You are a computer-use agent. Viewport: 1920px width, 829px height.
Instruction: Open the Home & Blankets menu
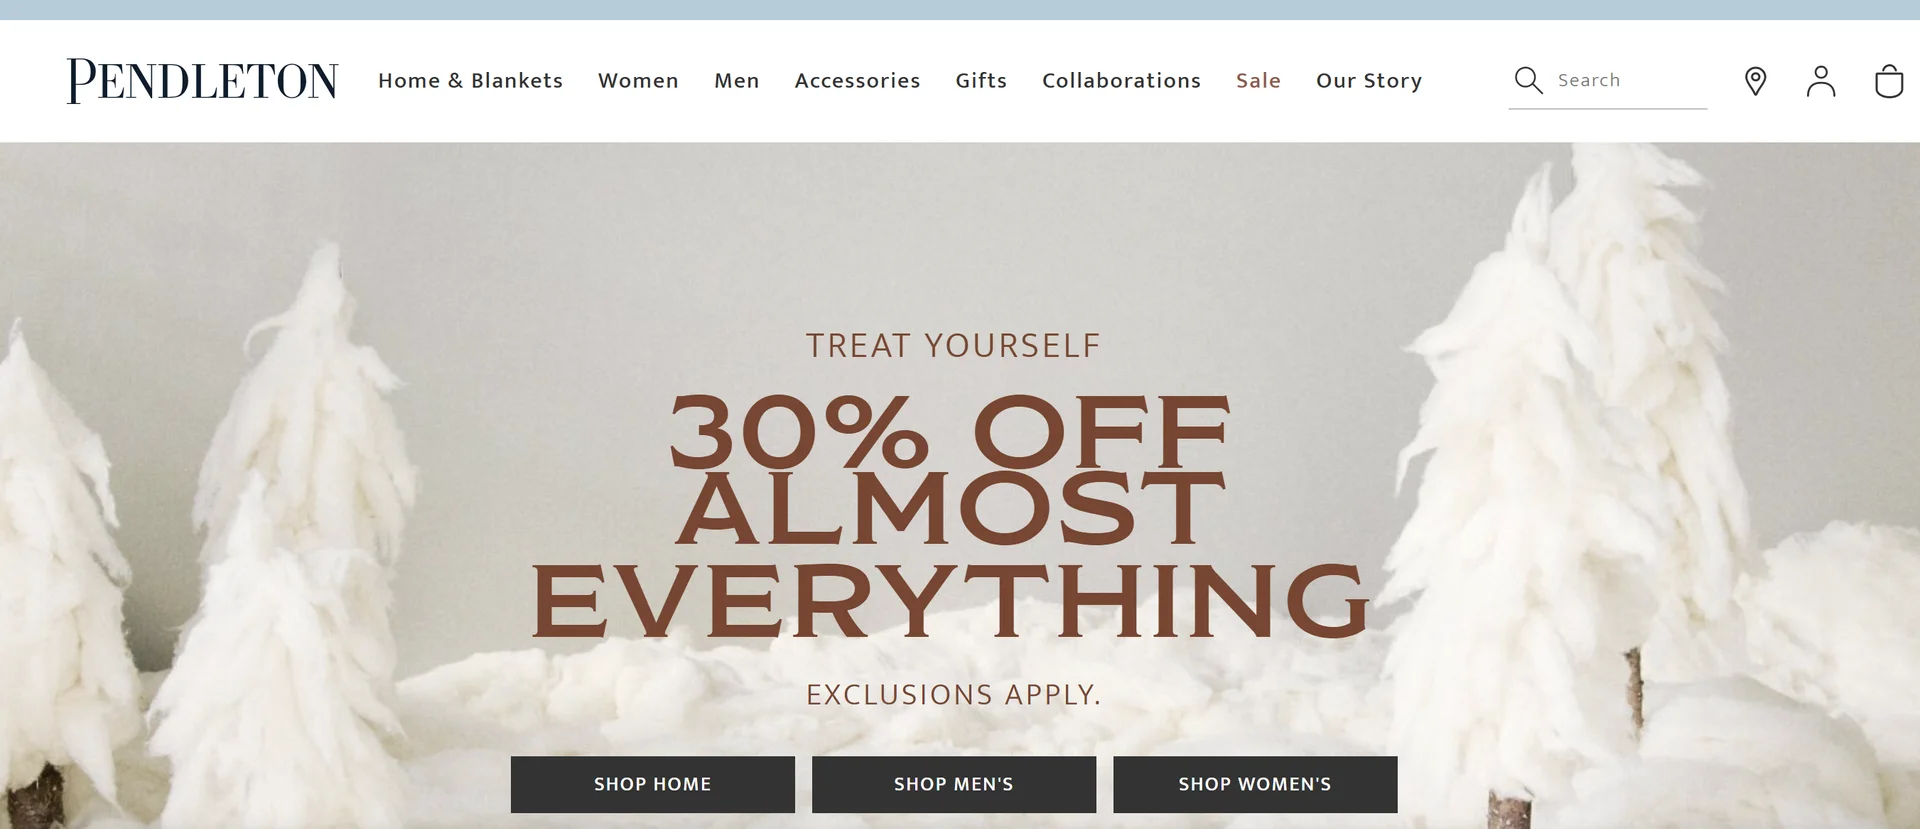point(470,80)
